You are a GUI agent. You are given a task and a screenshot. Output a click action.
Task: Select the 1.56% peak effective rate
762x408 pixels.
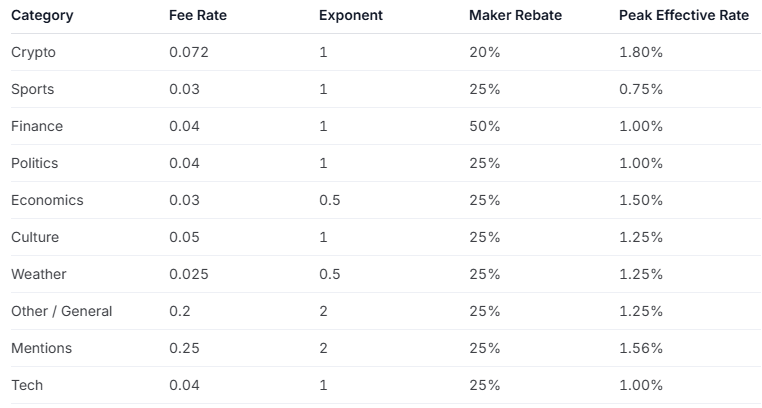point(641,348)
